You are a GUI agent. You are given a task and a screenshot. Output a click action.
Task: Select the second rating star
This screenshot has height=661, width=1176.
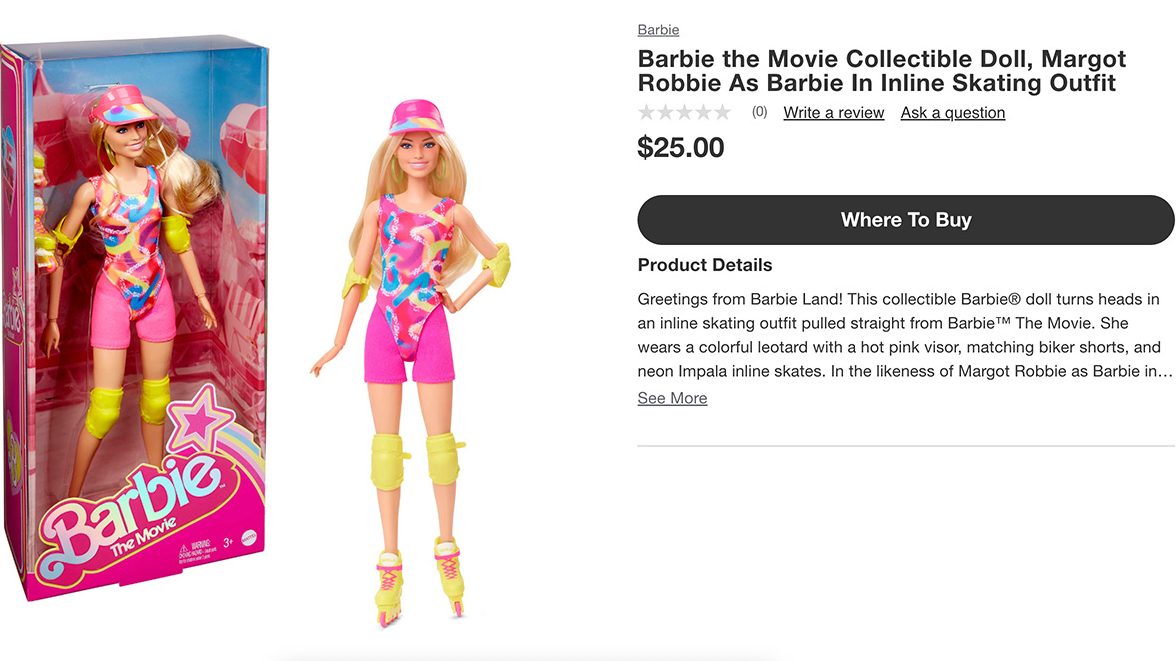click(665, 112)
